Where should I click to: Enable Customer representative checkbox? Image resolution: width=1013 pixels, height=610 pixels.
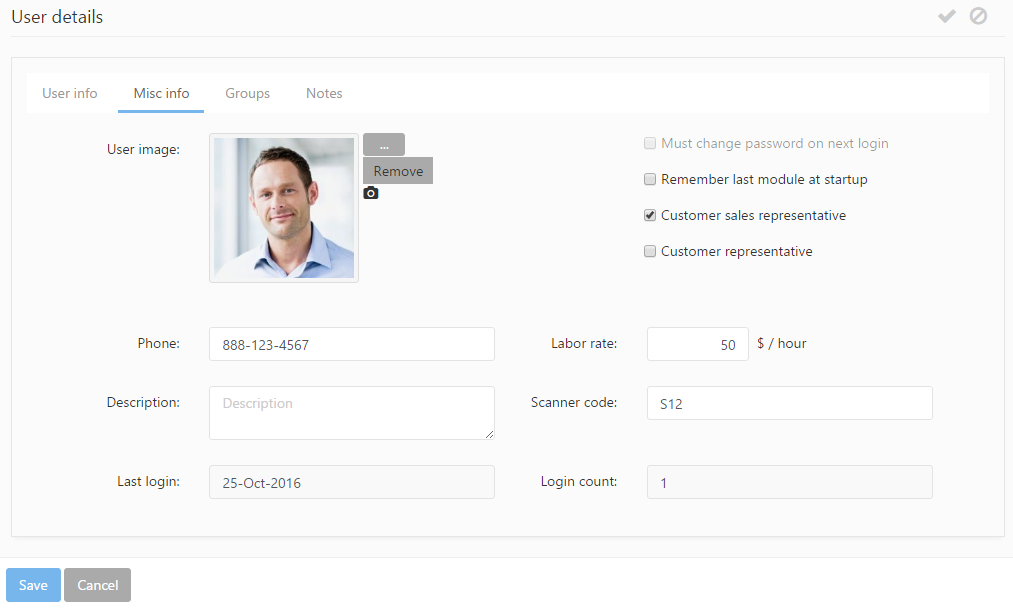(650, 252)
